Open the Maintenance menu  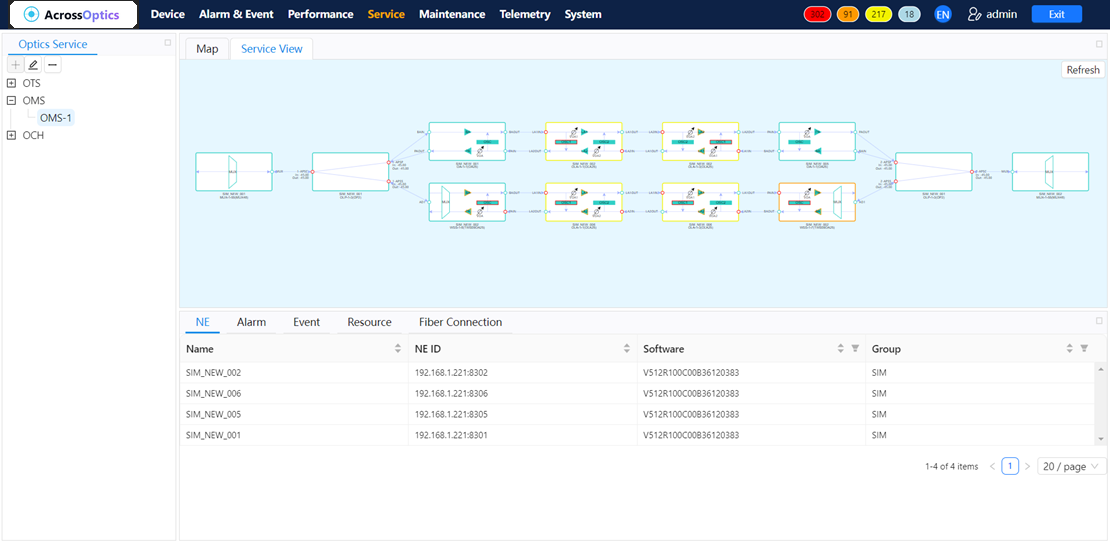[452, 14]
